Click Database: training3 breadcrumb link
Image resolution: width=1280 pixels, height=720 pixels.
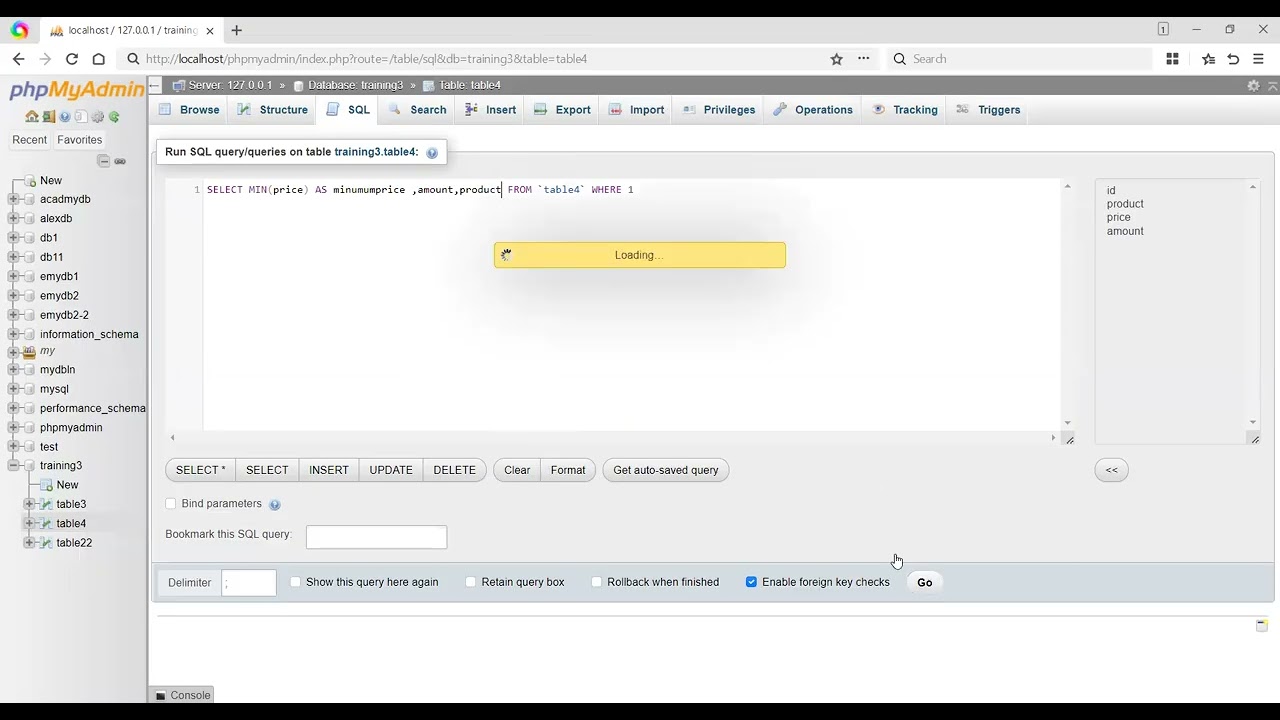pos(355,86)
